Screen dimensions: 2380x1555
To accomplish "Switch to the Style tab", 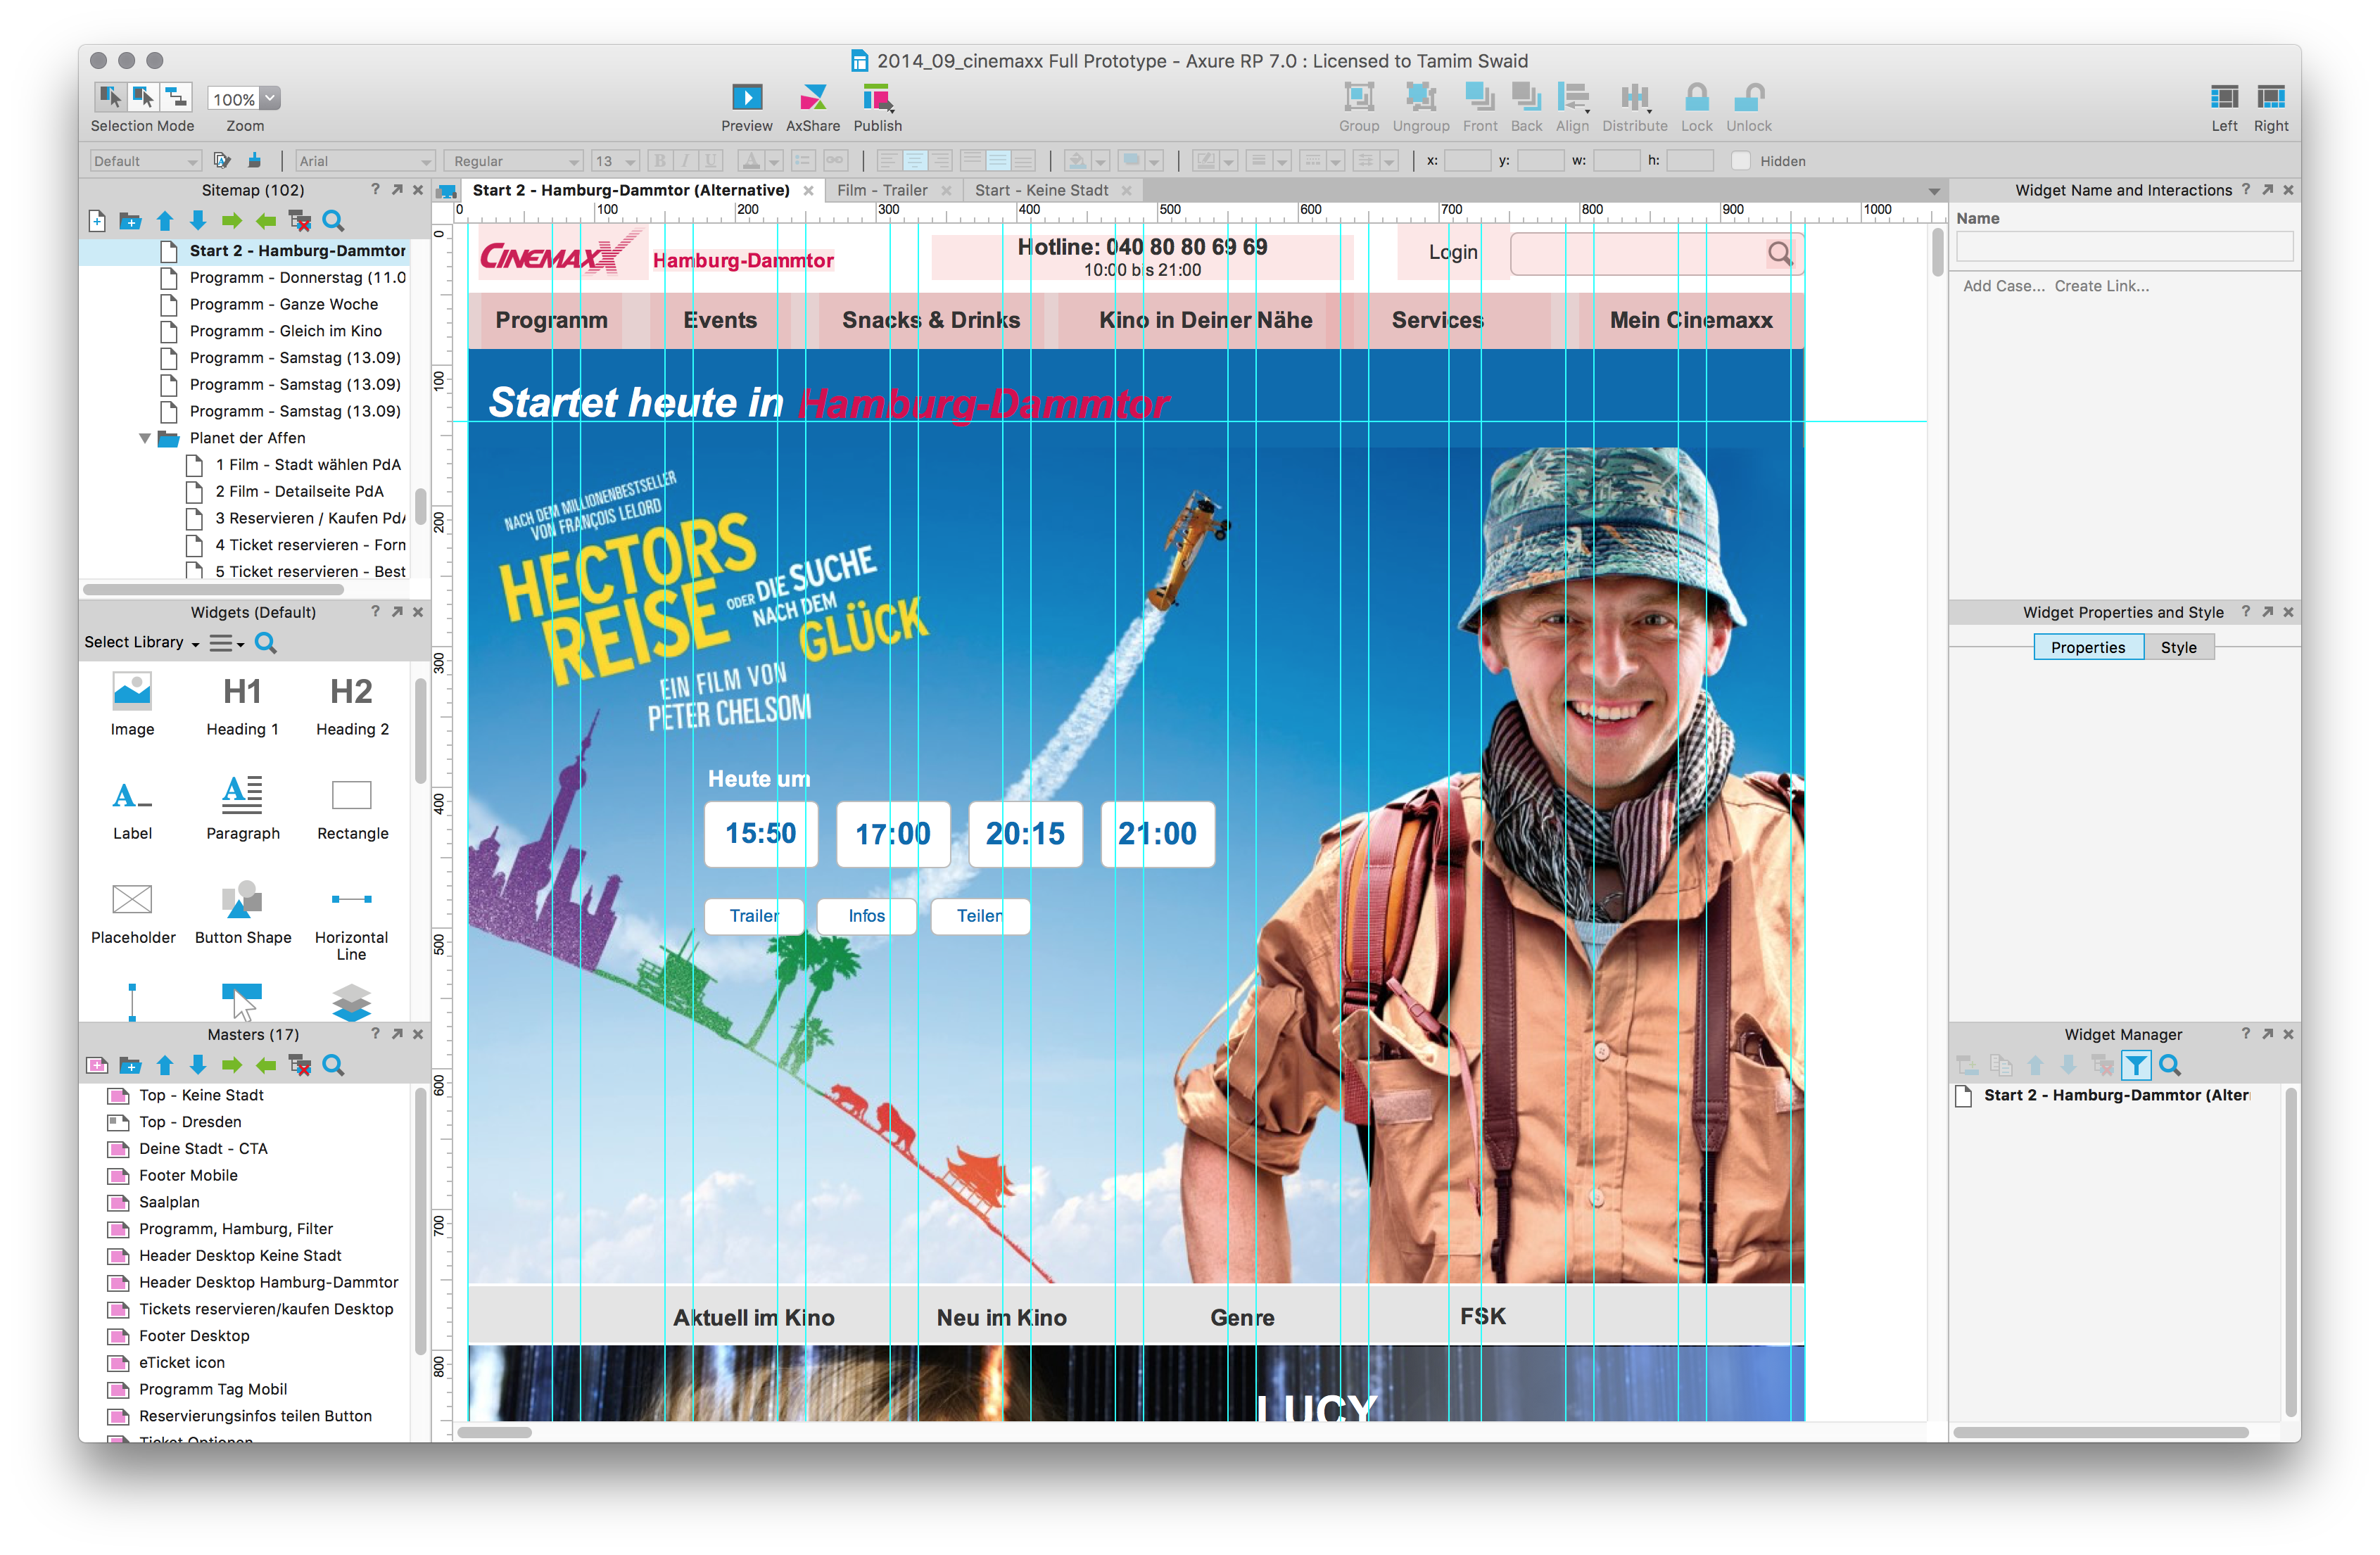I will [x=2178, y=648].
